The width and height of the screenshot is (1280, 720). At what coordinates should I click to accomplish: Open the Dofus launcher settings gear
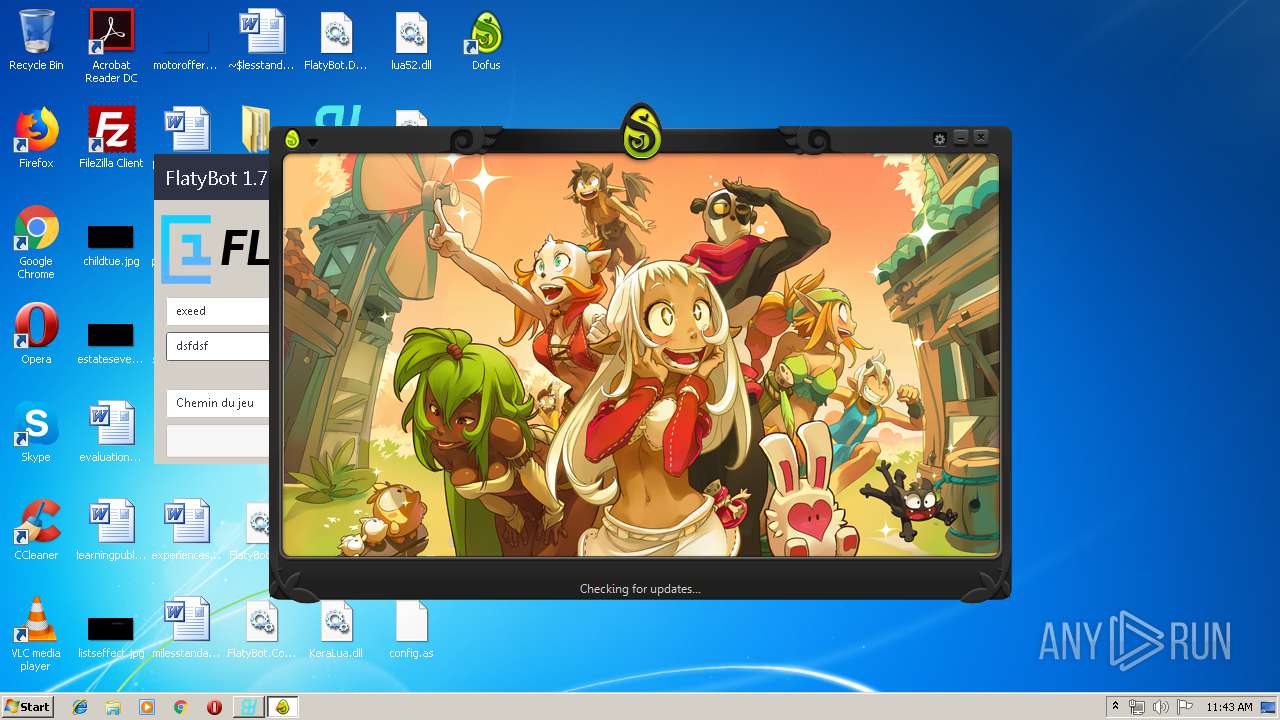click(939, 139)
